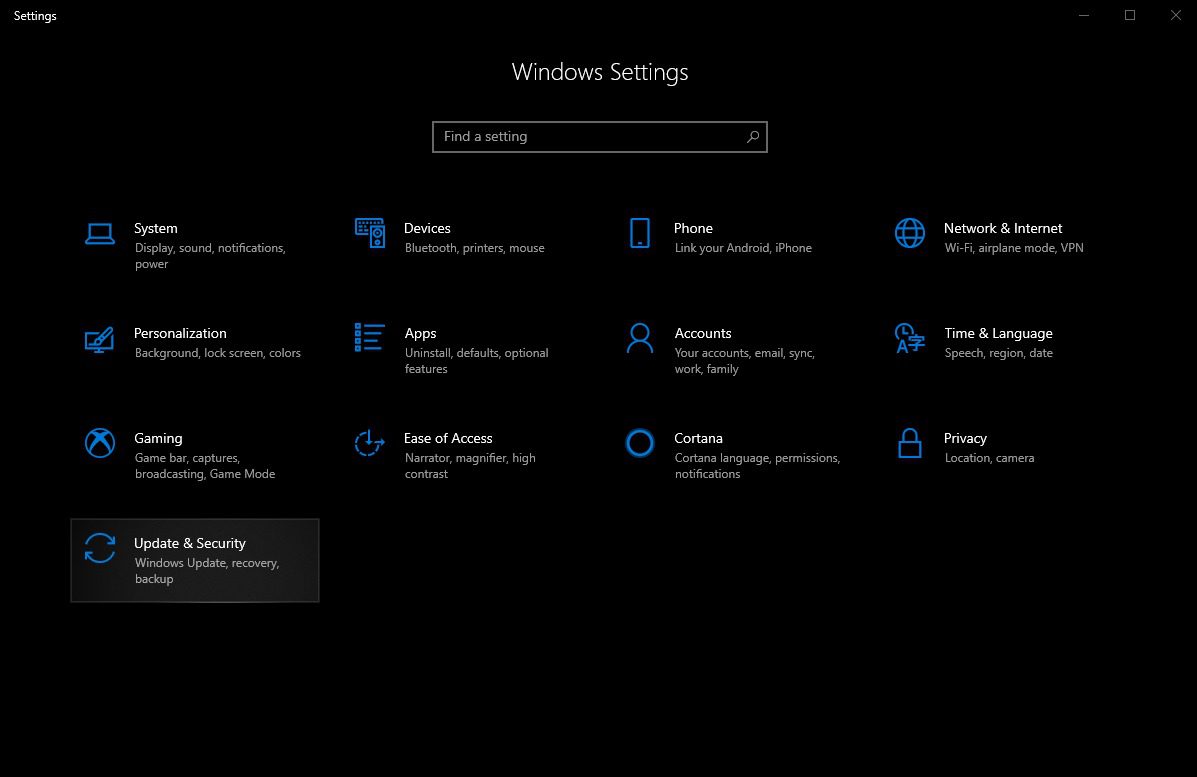Click the search magnifier icon
The width and height of the screenshot is (1197, 777).
pyautogui.click(x=753, y=137)
